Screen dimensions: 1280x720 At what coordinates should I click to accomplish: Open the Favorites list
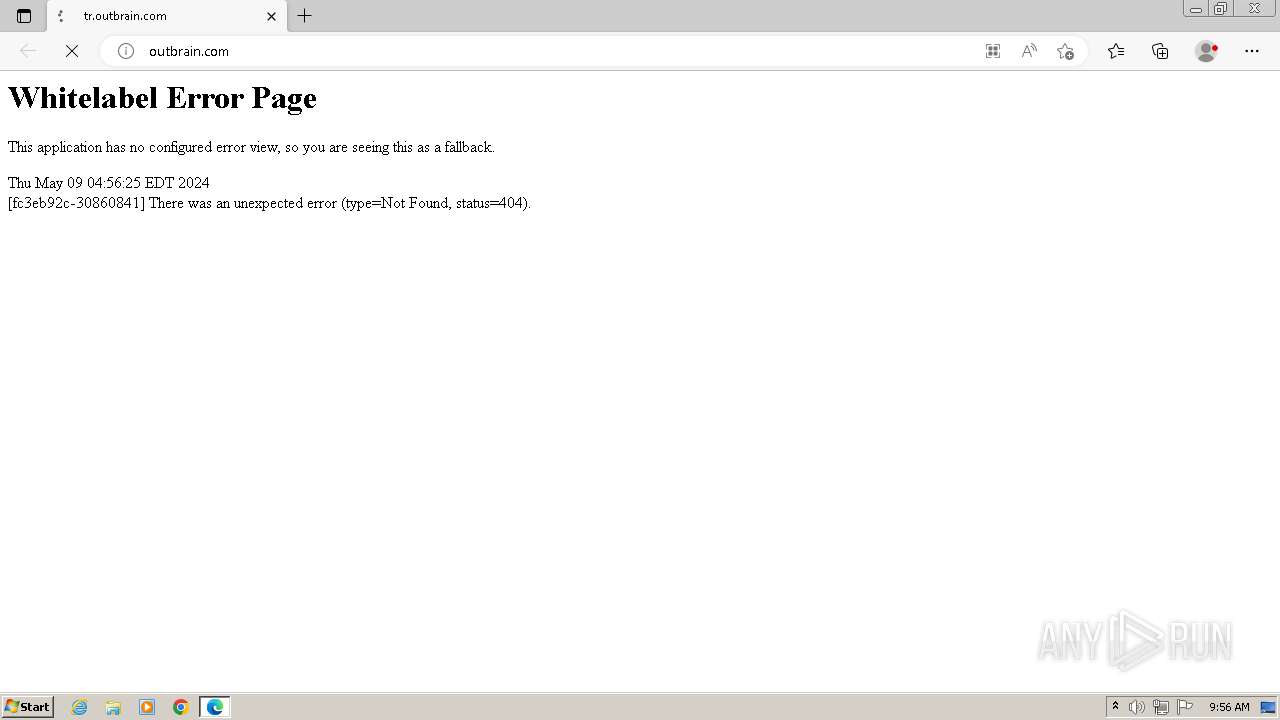tap(1116, 51)
